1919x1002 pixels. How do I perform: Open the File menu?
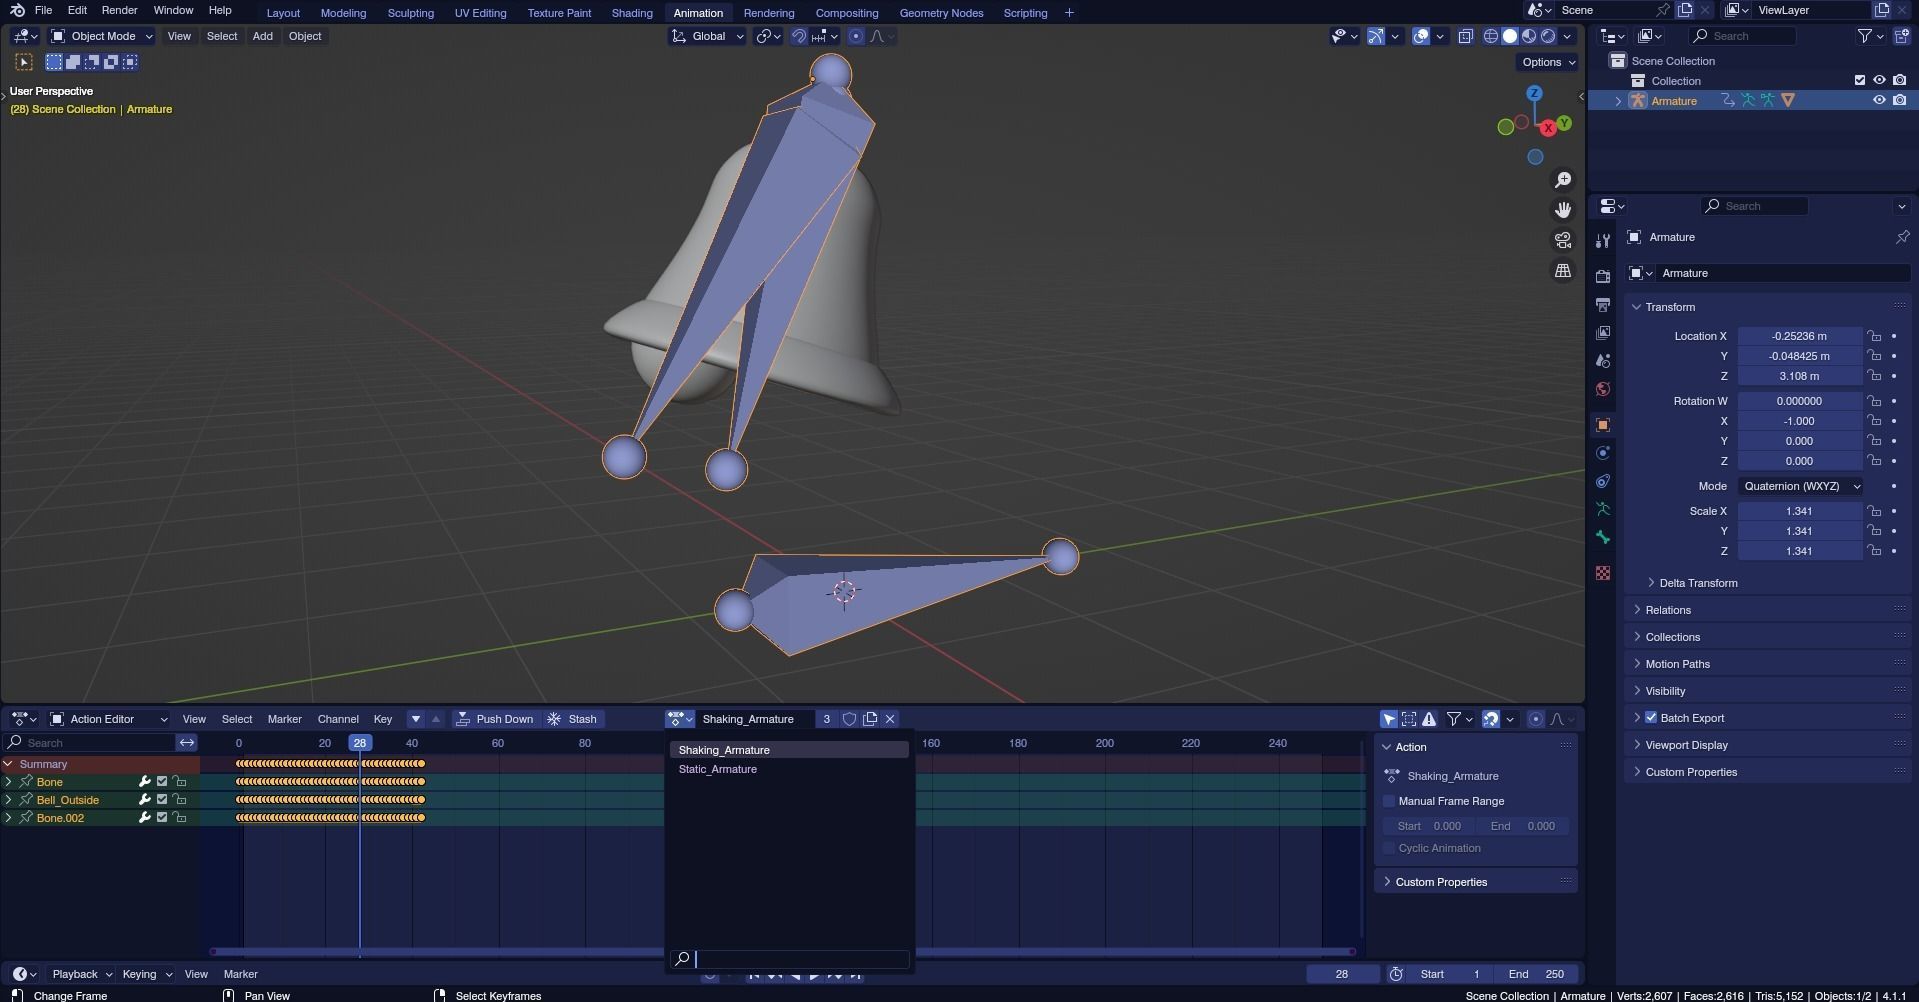(43, 10)
